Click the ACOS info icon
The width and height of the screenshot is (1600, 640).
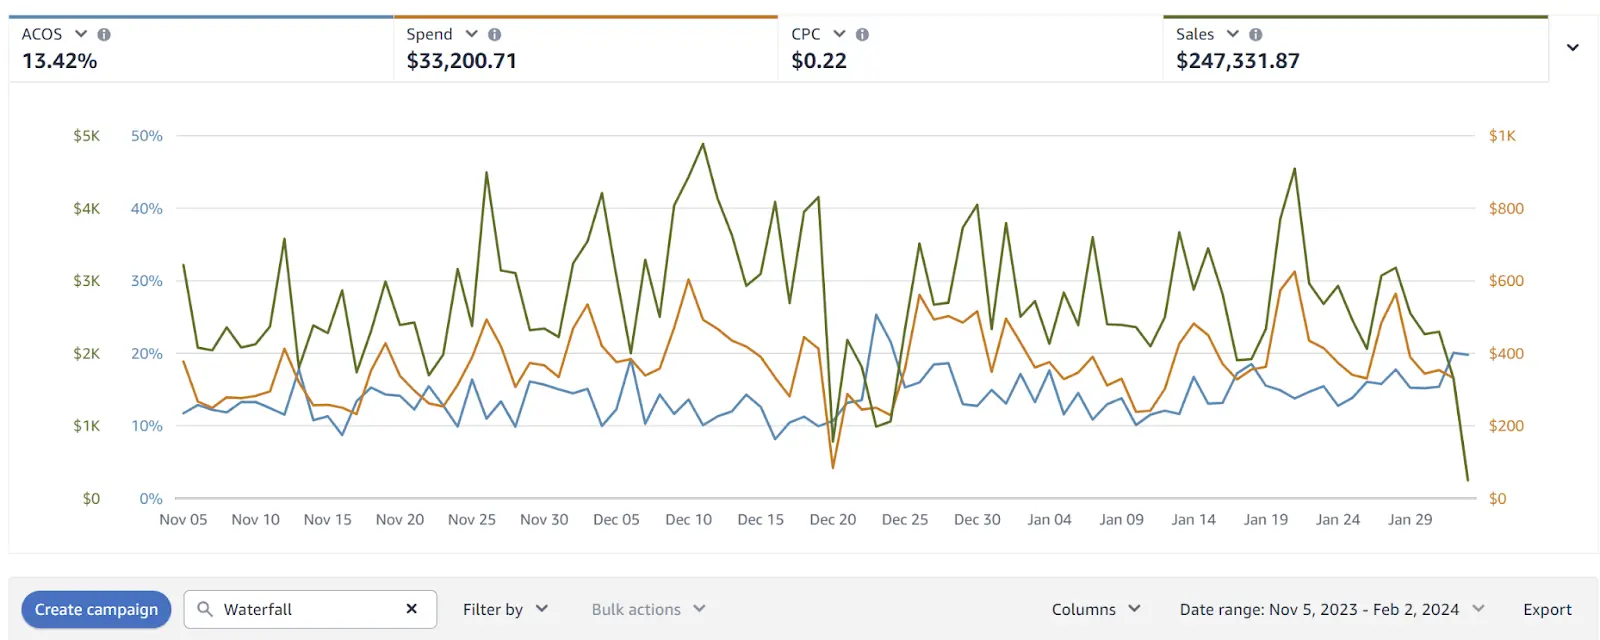click(x=104, y=34)
